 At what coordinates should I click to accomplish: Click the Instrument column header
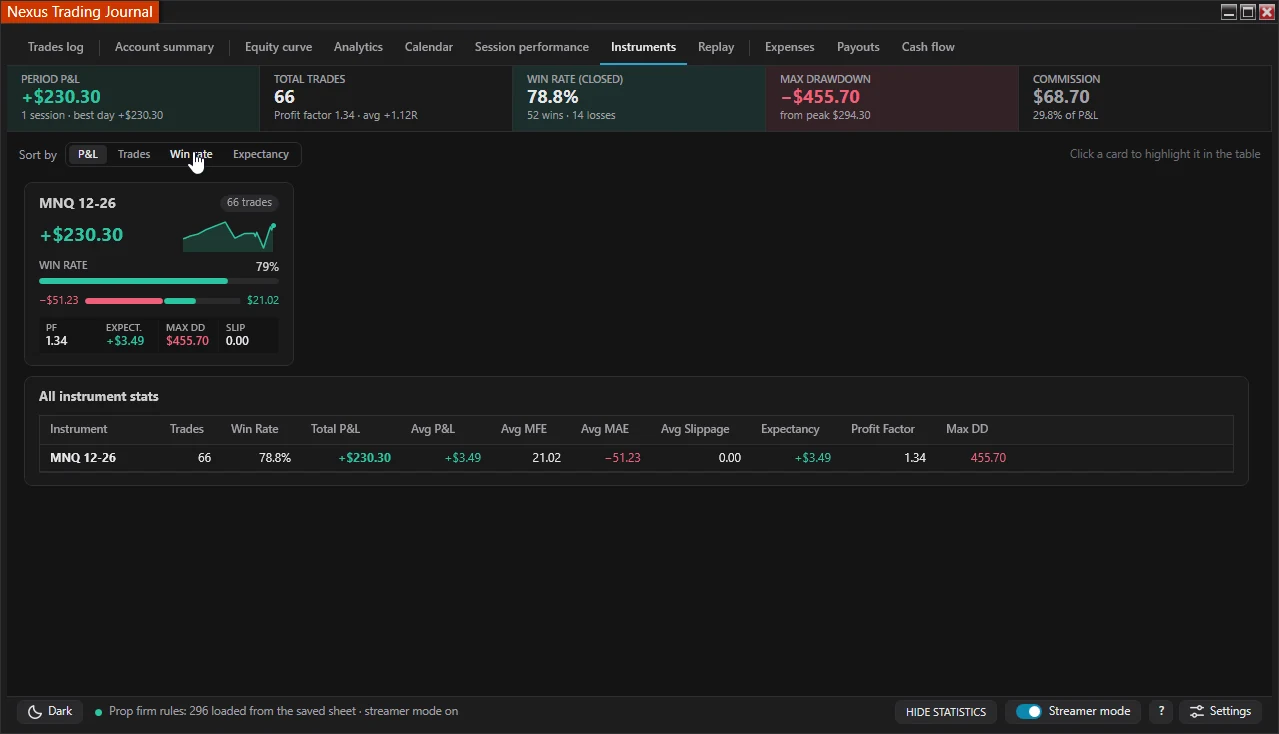coord(79,429)
